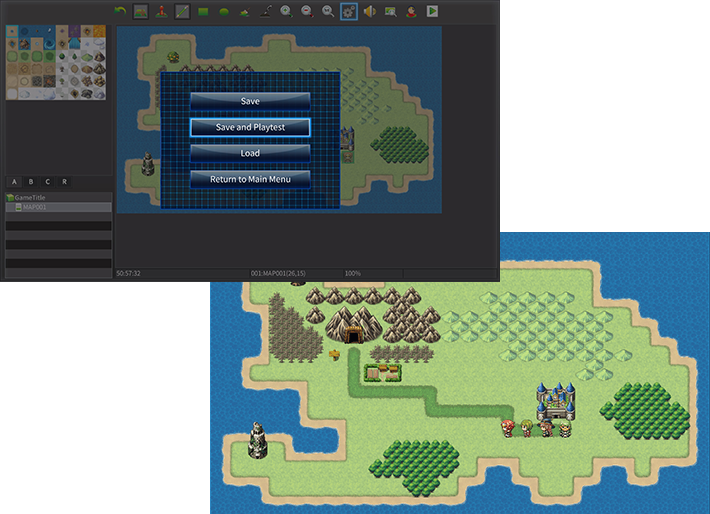Image resolution: width=710 pixels, height=514 pixels.
Task: Pick the whirlpool tile in palette
Action: pyautogui.click(x=49, y=44)
